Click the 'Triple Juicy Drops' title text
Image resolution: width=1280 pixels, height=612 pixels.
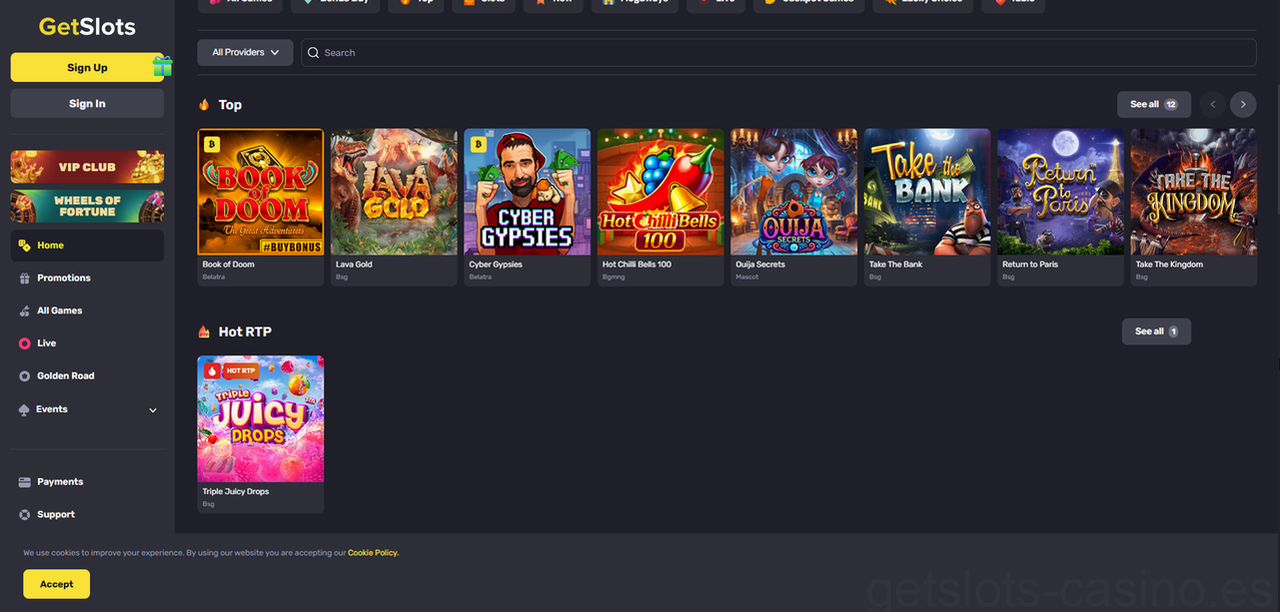click(235, 492)
